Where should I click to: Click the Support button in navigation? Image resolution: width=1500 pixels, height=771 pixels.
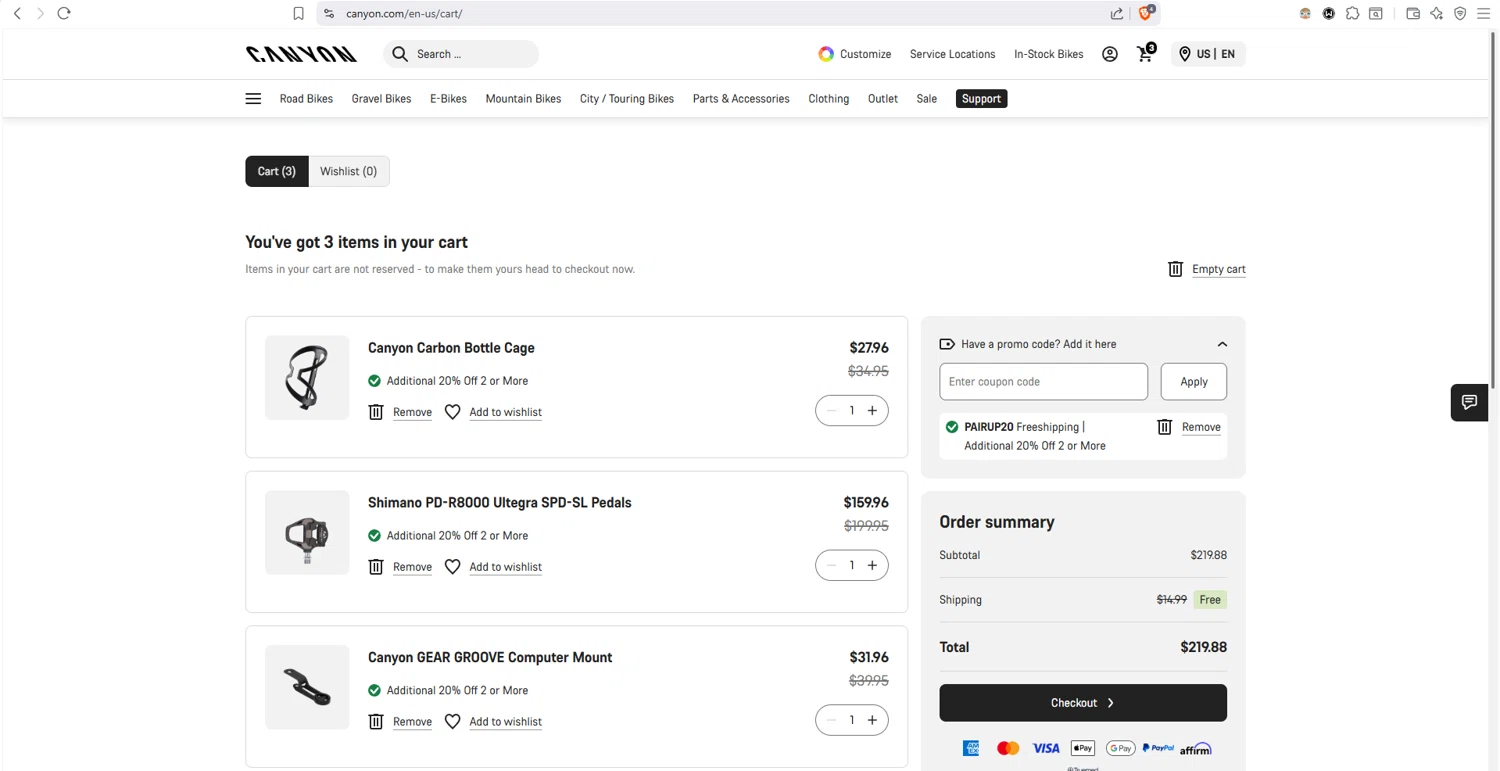[981, 99]
